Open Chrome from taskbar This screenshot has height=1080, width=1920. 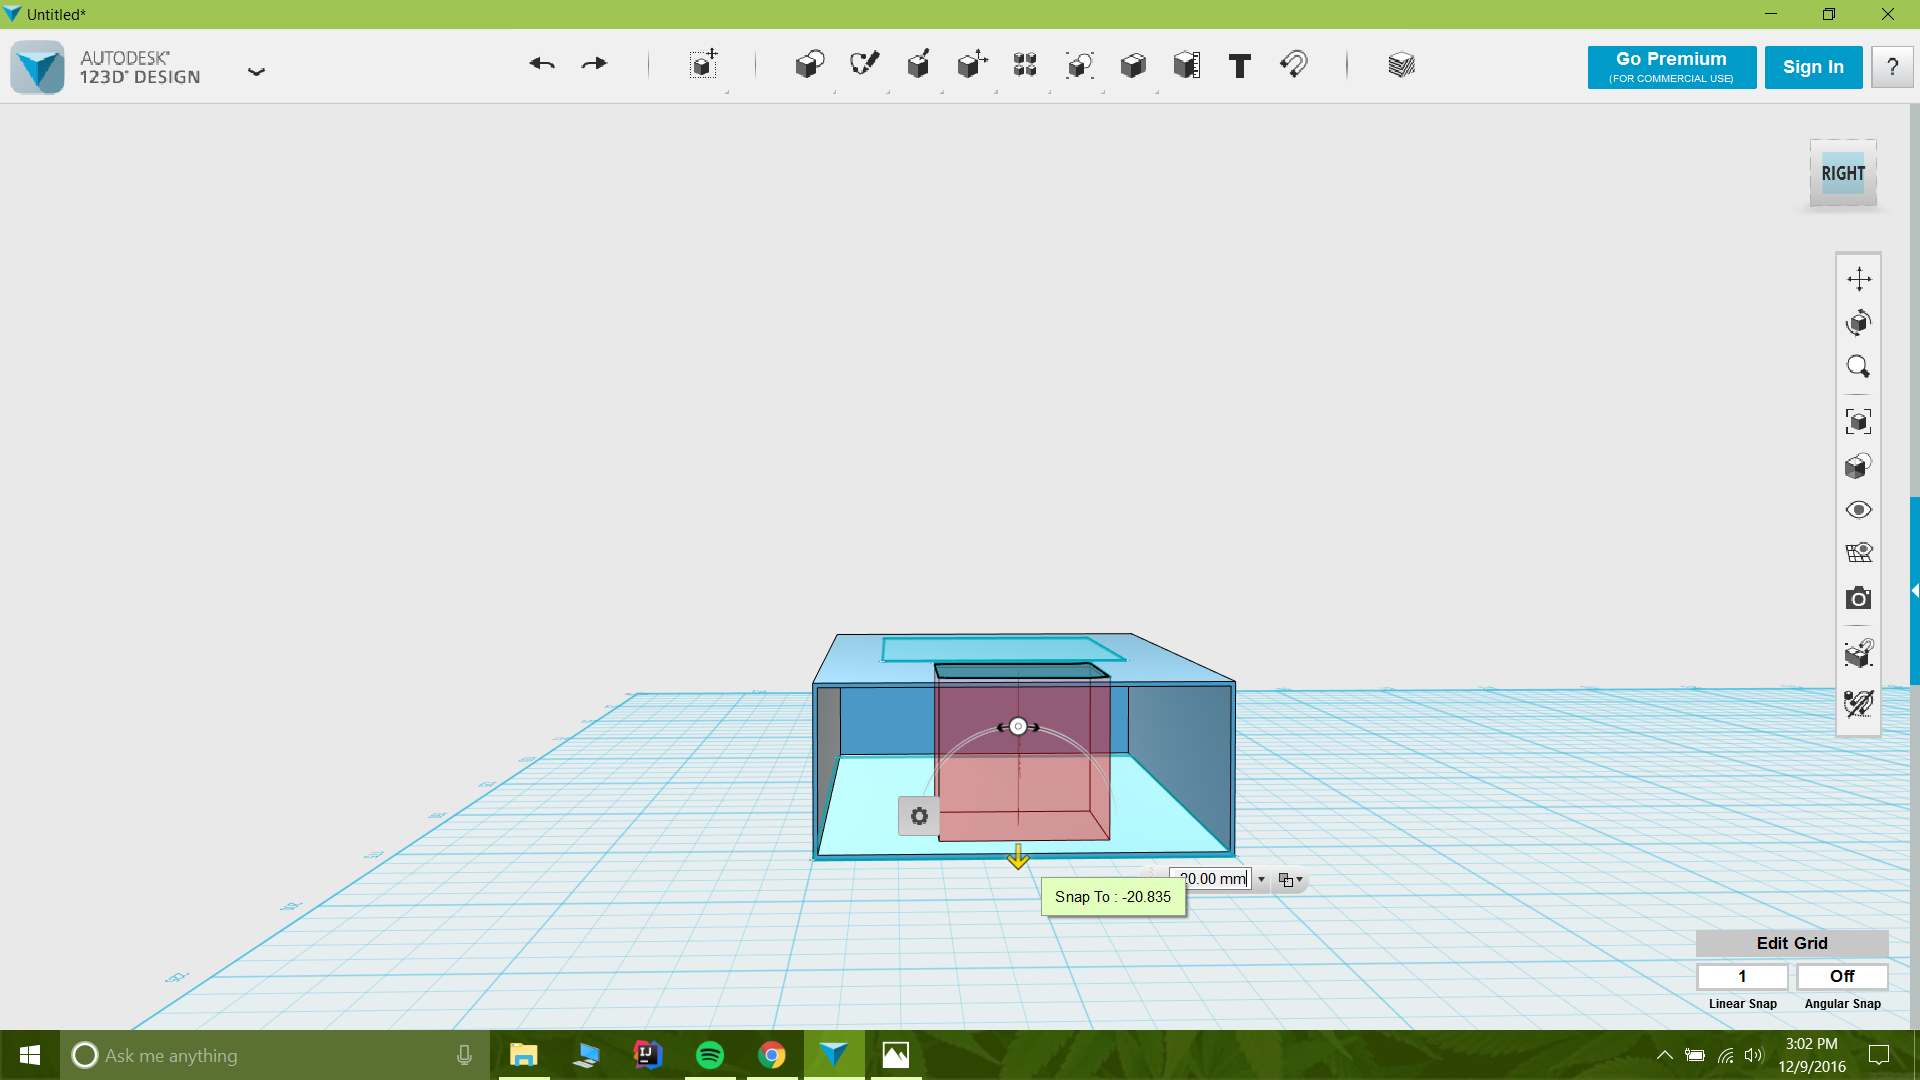[x=772, y=1055]
